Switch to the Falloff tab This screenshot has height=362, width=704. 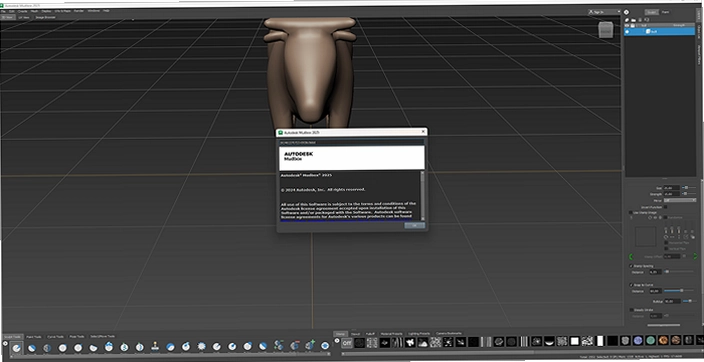[370, 334]
